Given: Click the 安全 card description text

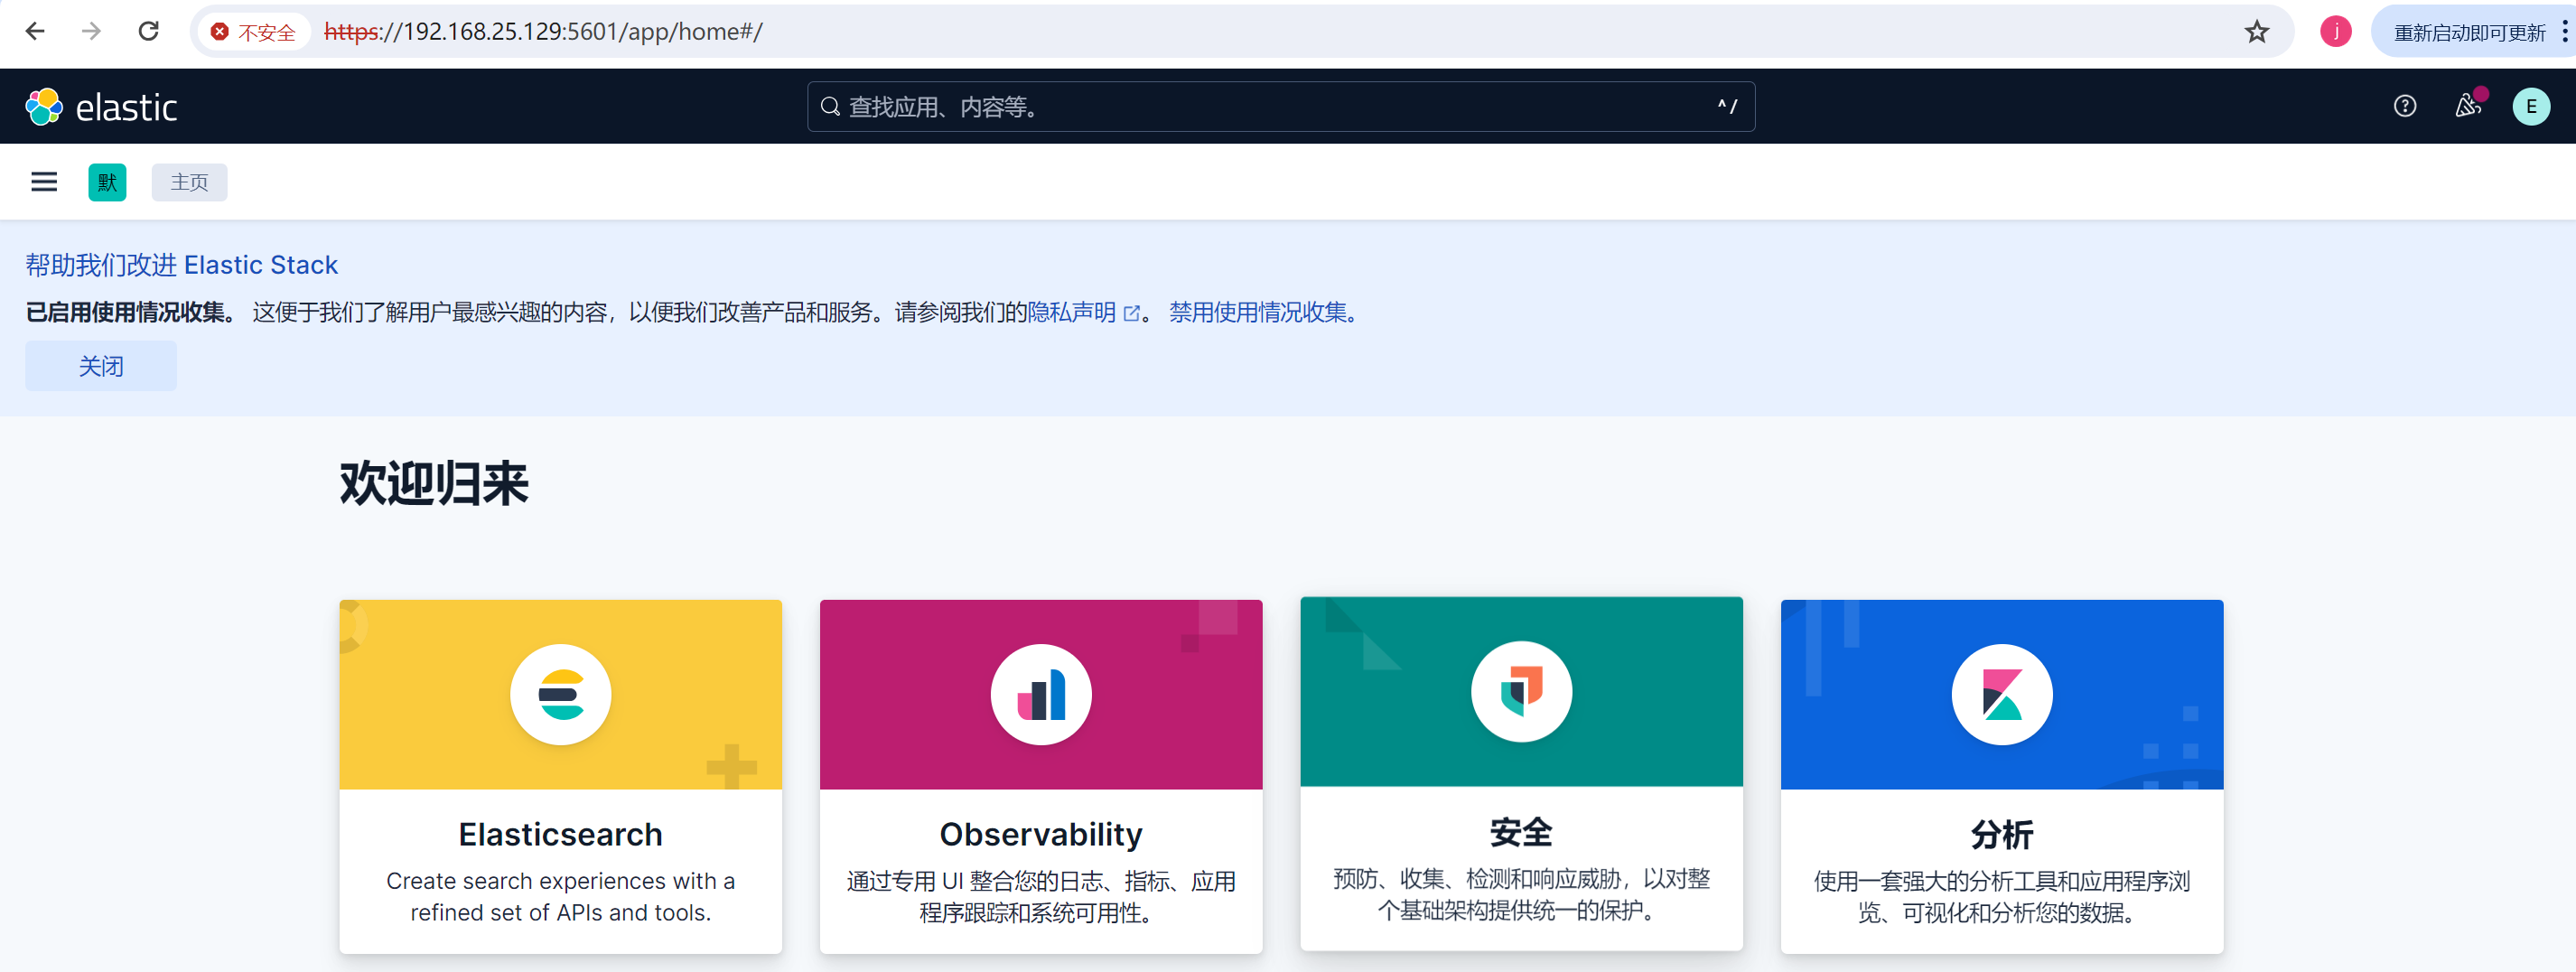Looking at the screenshot, I should [1521, 894].
